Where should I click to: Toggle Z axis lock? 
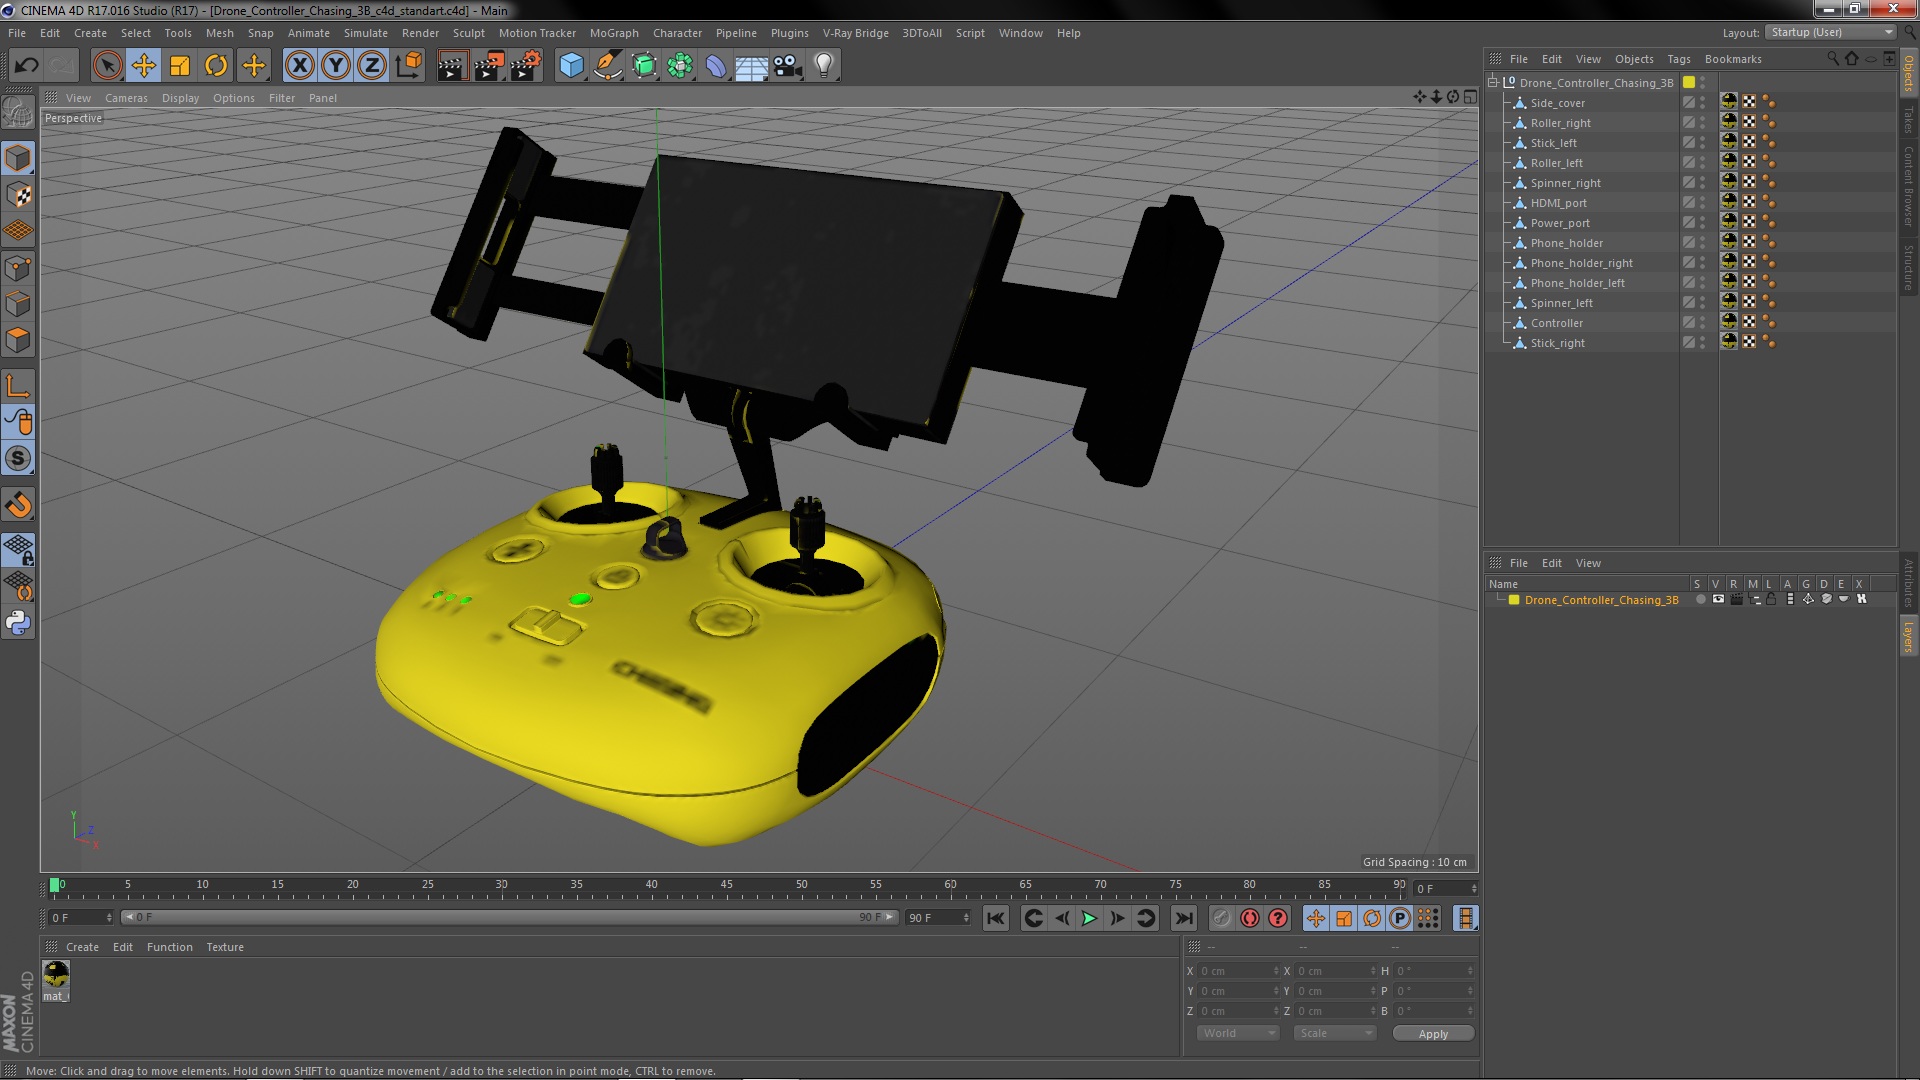click(372, 66)
